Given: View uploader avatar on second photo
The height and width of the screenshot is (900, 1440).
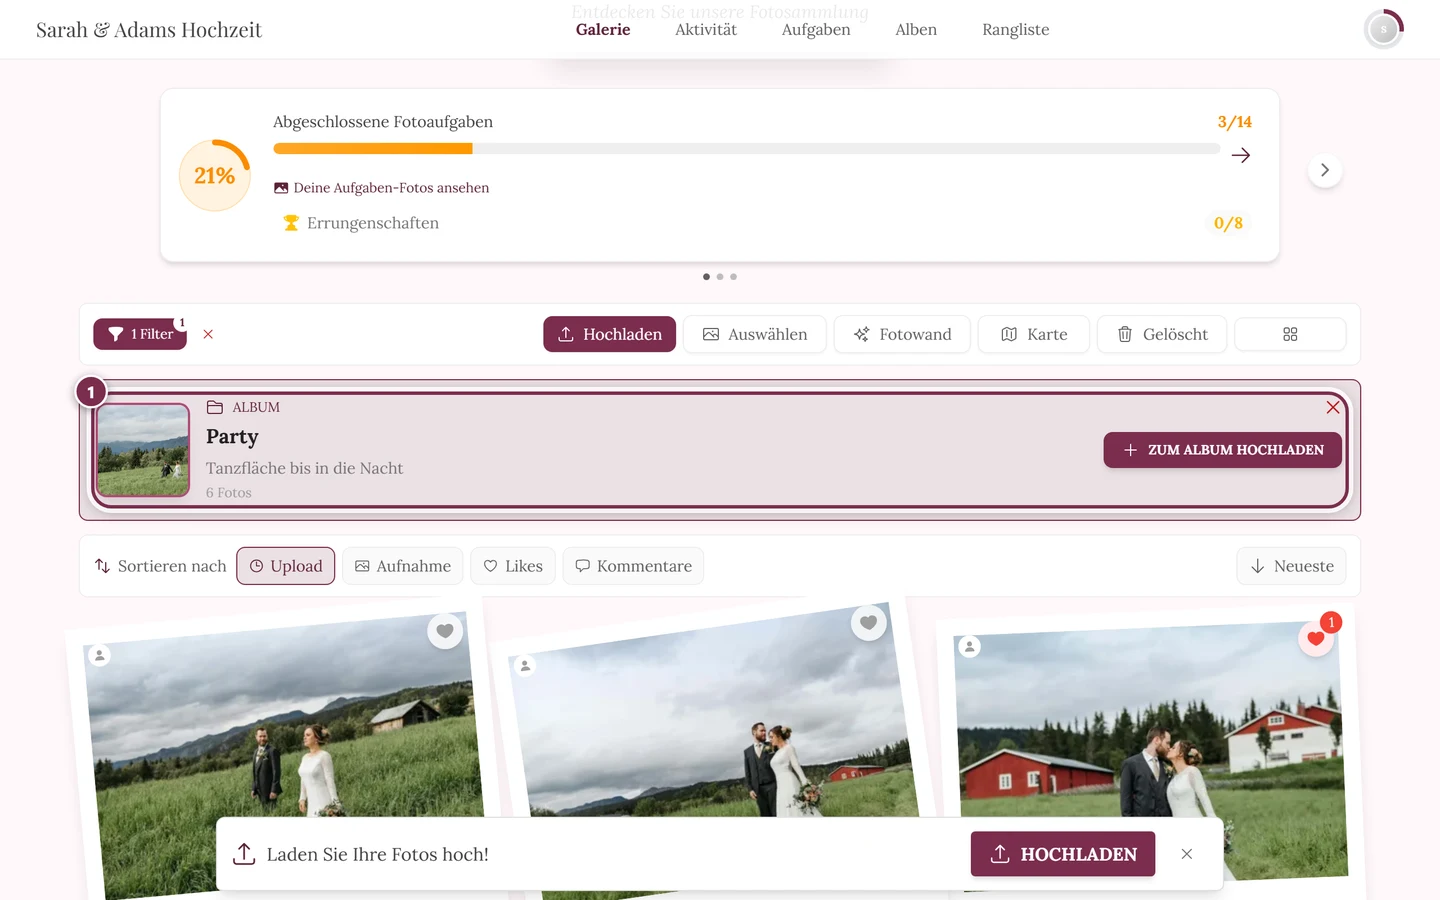Looking at the screenshot, I should coord(525,666).
